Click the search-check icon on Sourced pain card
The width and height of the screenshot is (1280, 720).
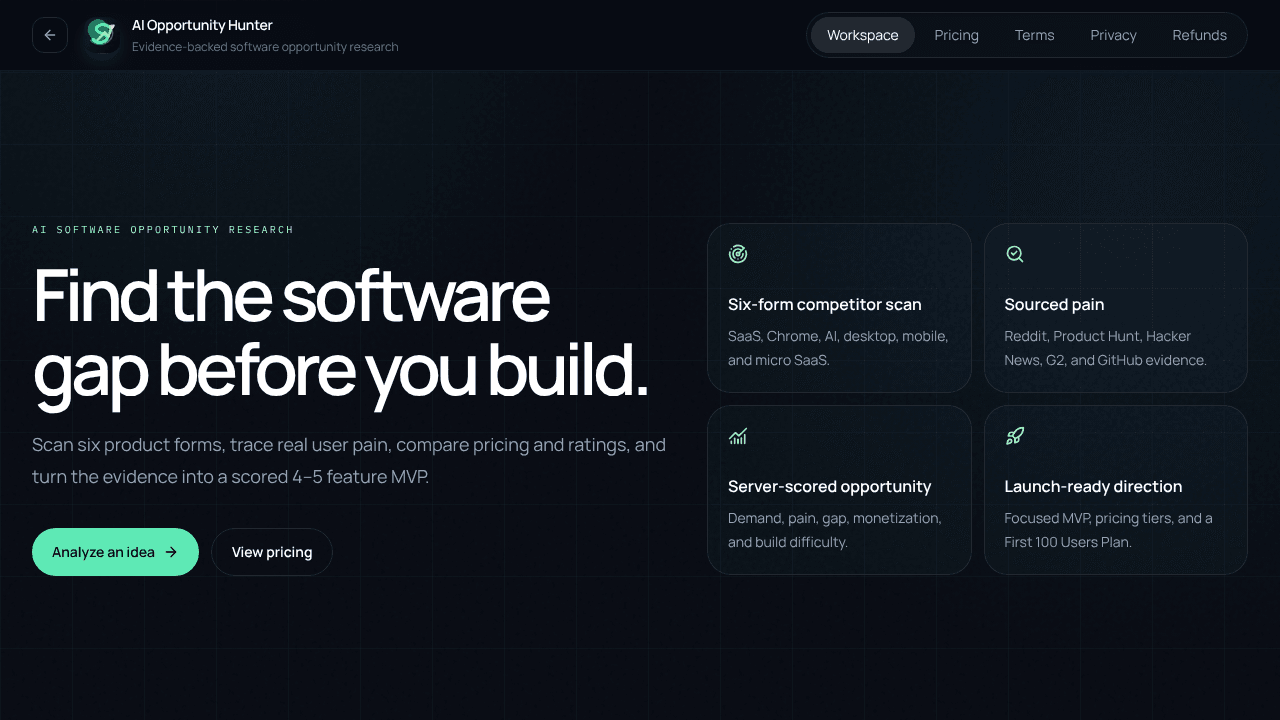[x=1014, y=254]
